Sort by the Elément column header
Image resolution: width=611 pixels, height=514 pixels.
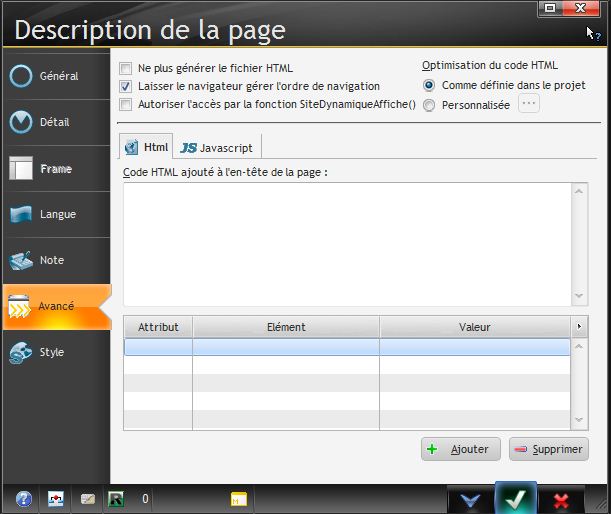286,327
